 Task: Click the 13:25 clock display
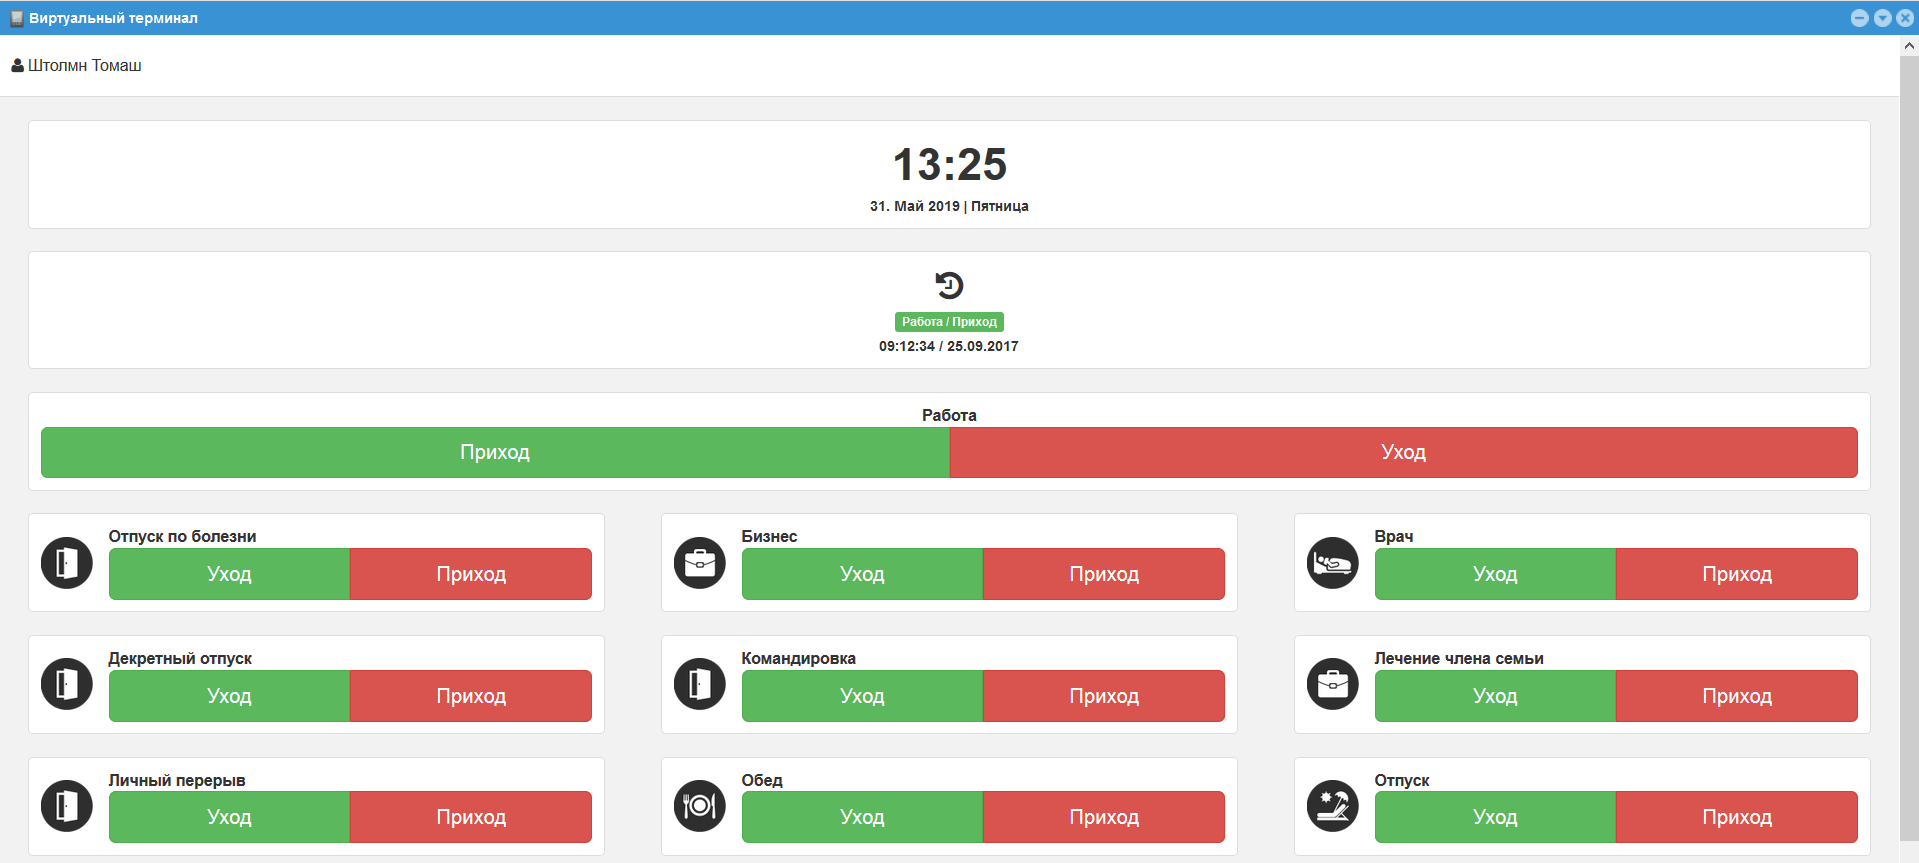point(949,164)
